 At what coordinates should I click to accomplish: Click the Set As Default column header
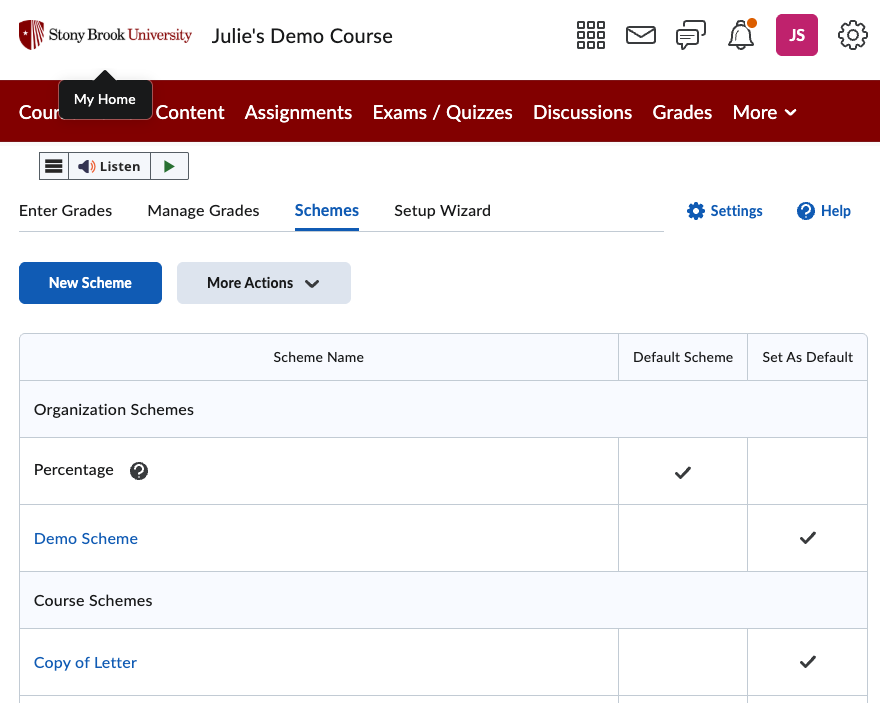coord(807,357)
